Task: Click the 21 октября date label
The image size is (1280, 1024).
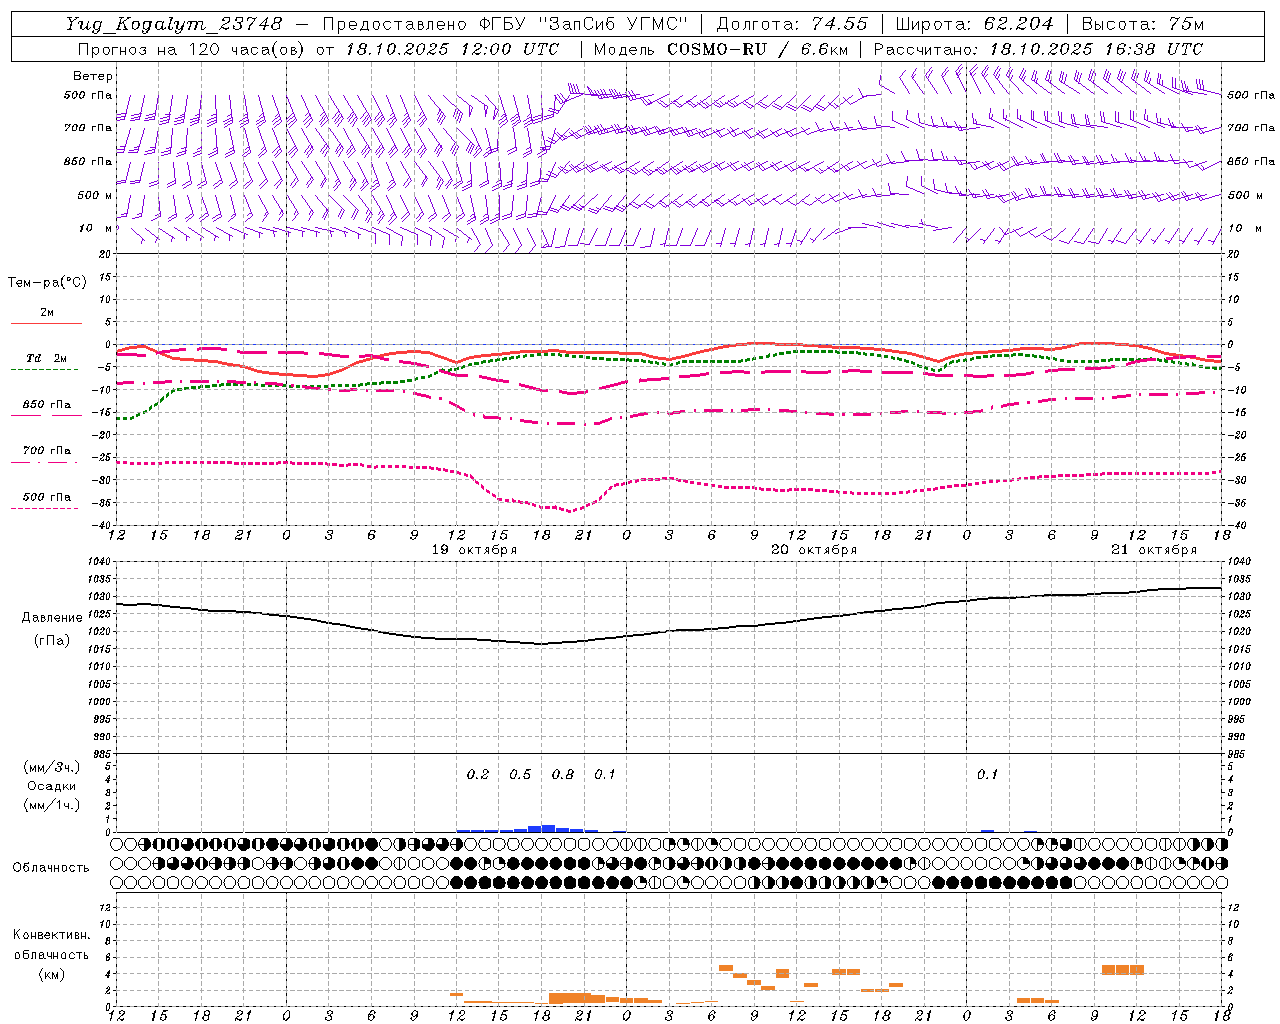Action: [1154, 550]
